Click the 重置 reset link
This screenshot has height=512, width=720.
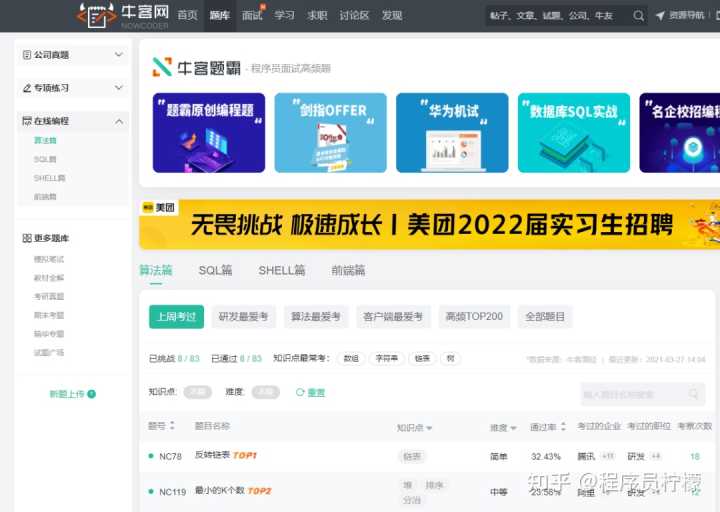(316, 393)
